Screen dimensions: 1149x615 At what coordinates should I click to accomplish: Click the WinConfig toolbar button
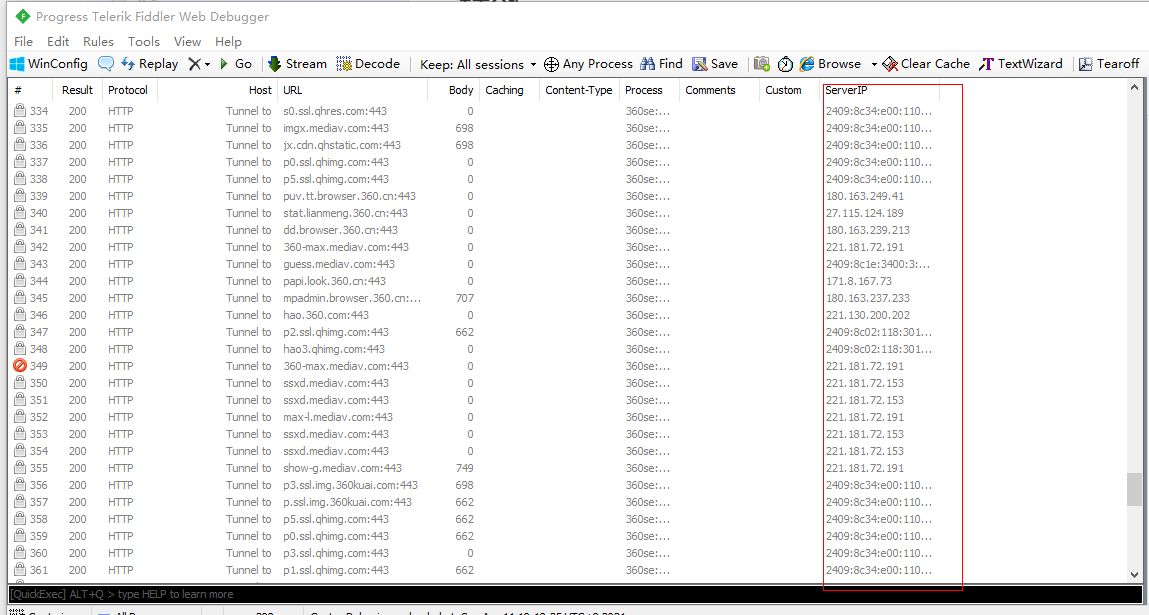pyautogui.click(x=48, y=64)
